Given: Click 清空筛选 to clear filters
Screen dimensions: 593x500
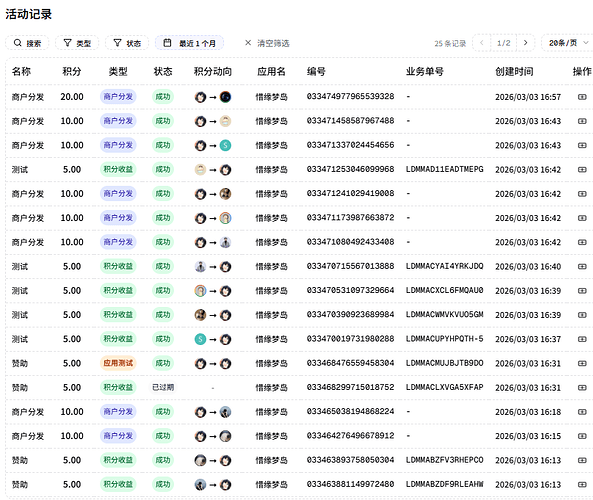Looking at the screenshot, I should (x=267, y=43).
